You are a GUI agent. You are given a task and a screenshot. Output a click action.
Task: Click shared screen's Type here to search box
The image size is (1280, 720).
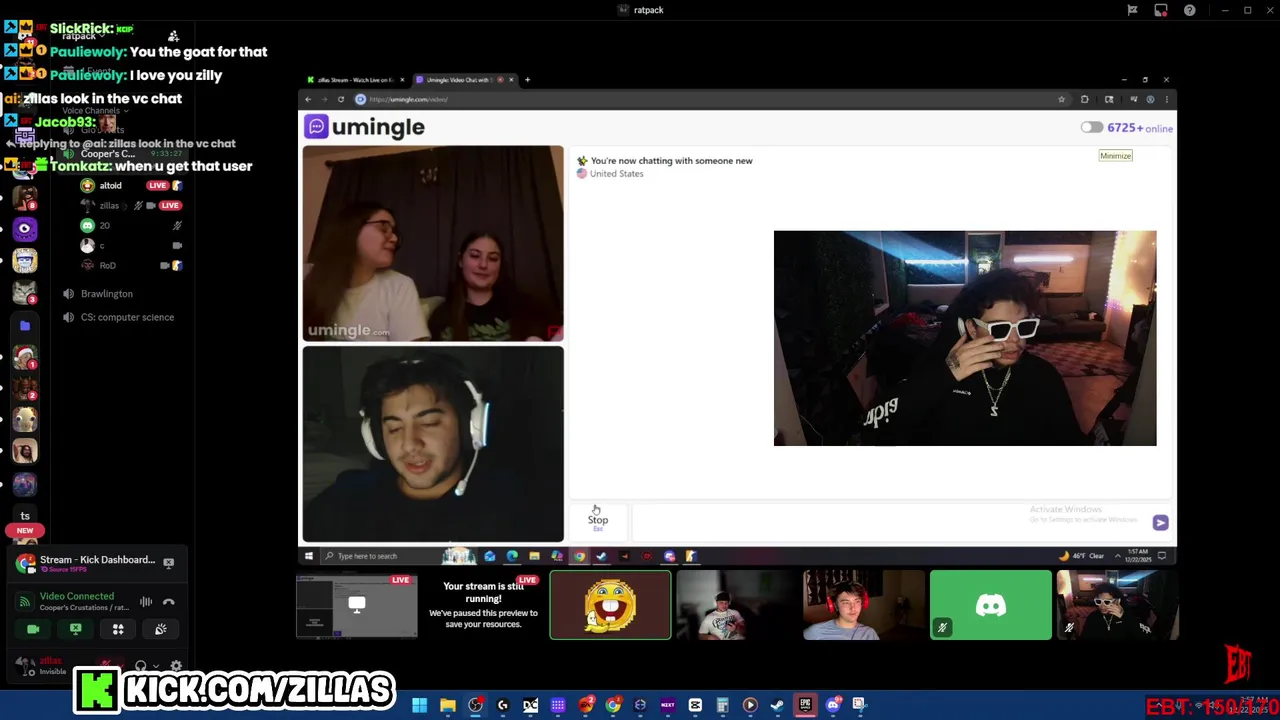point(380,556)
